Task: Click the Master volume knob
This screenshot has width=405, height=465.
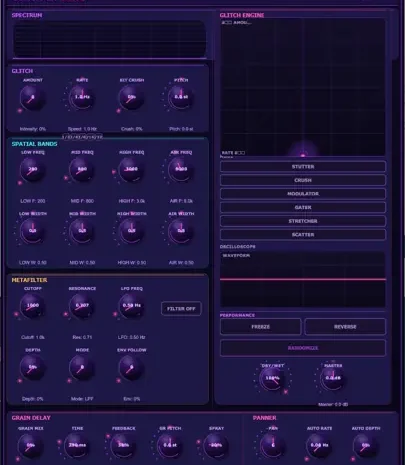Action: (x=333, y=378)
